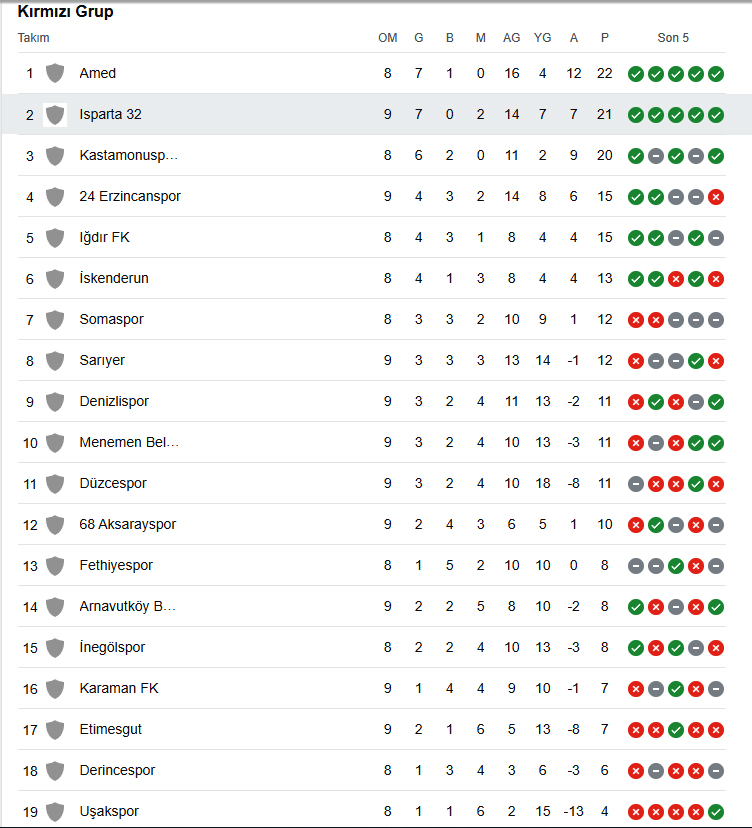Click Sarıyer's green win result icon
The image size is (752, 828).
click(x=695, y=361)
